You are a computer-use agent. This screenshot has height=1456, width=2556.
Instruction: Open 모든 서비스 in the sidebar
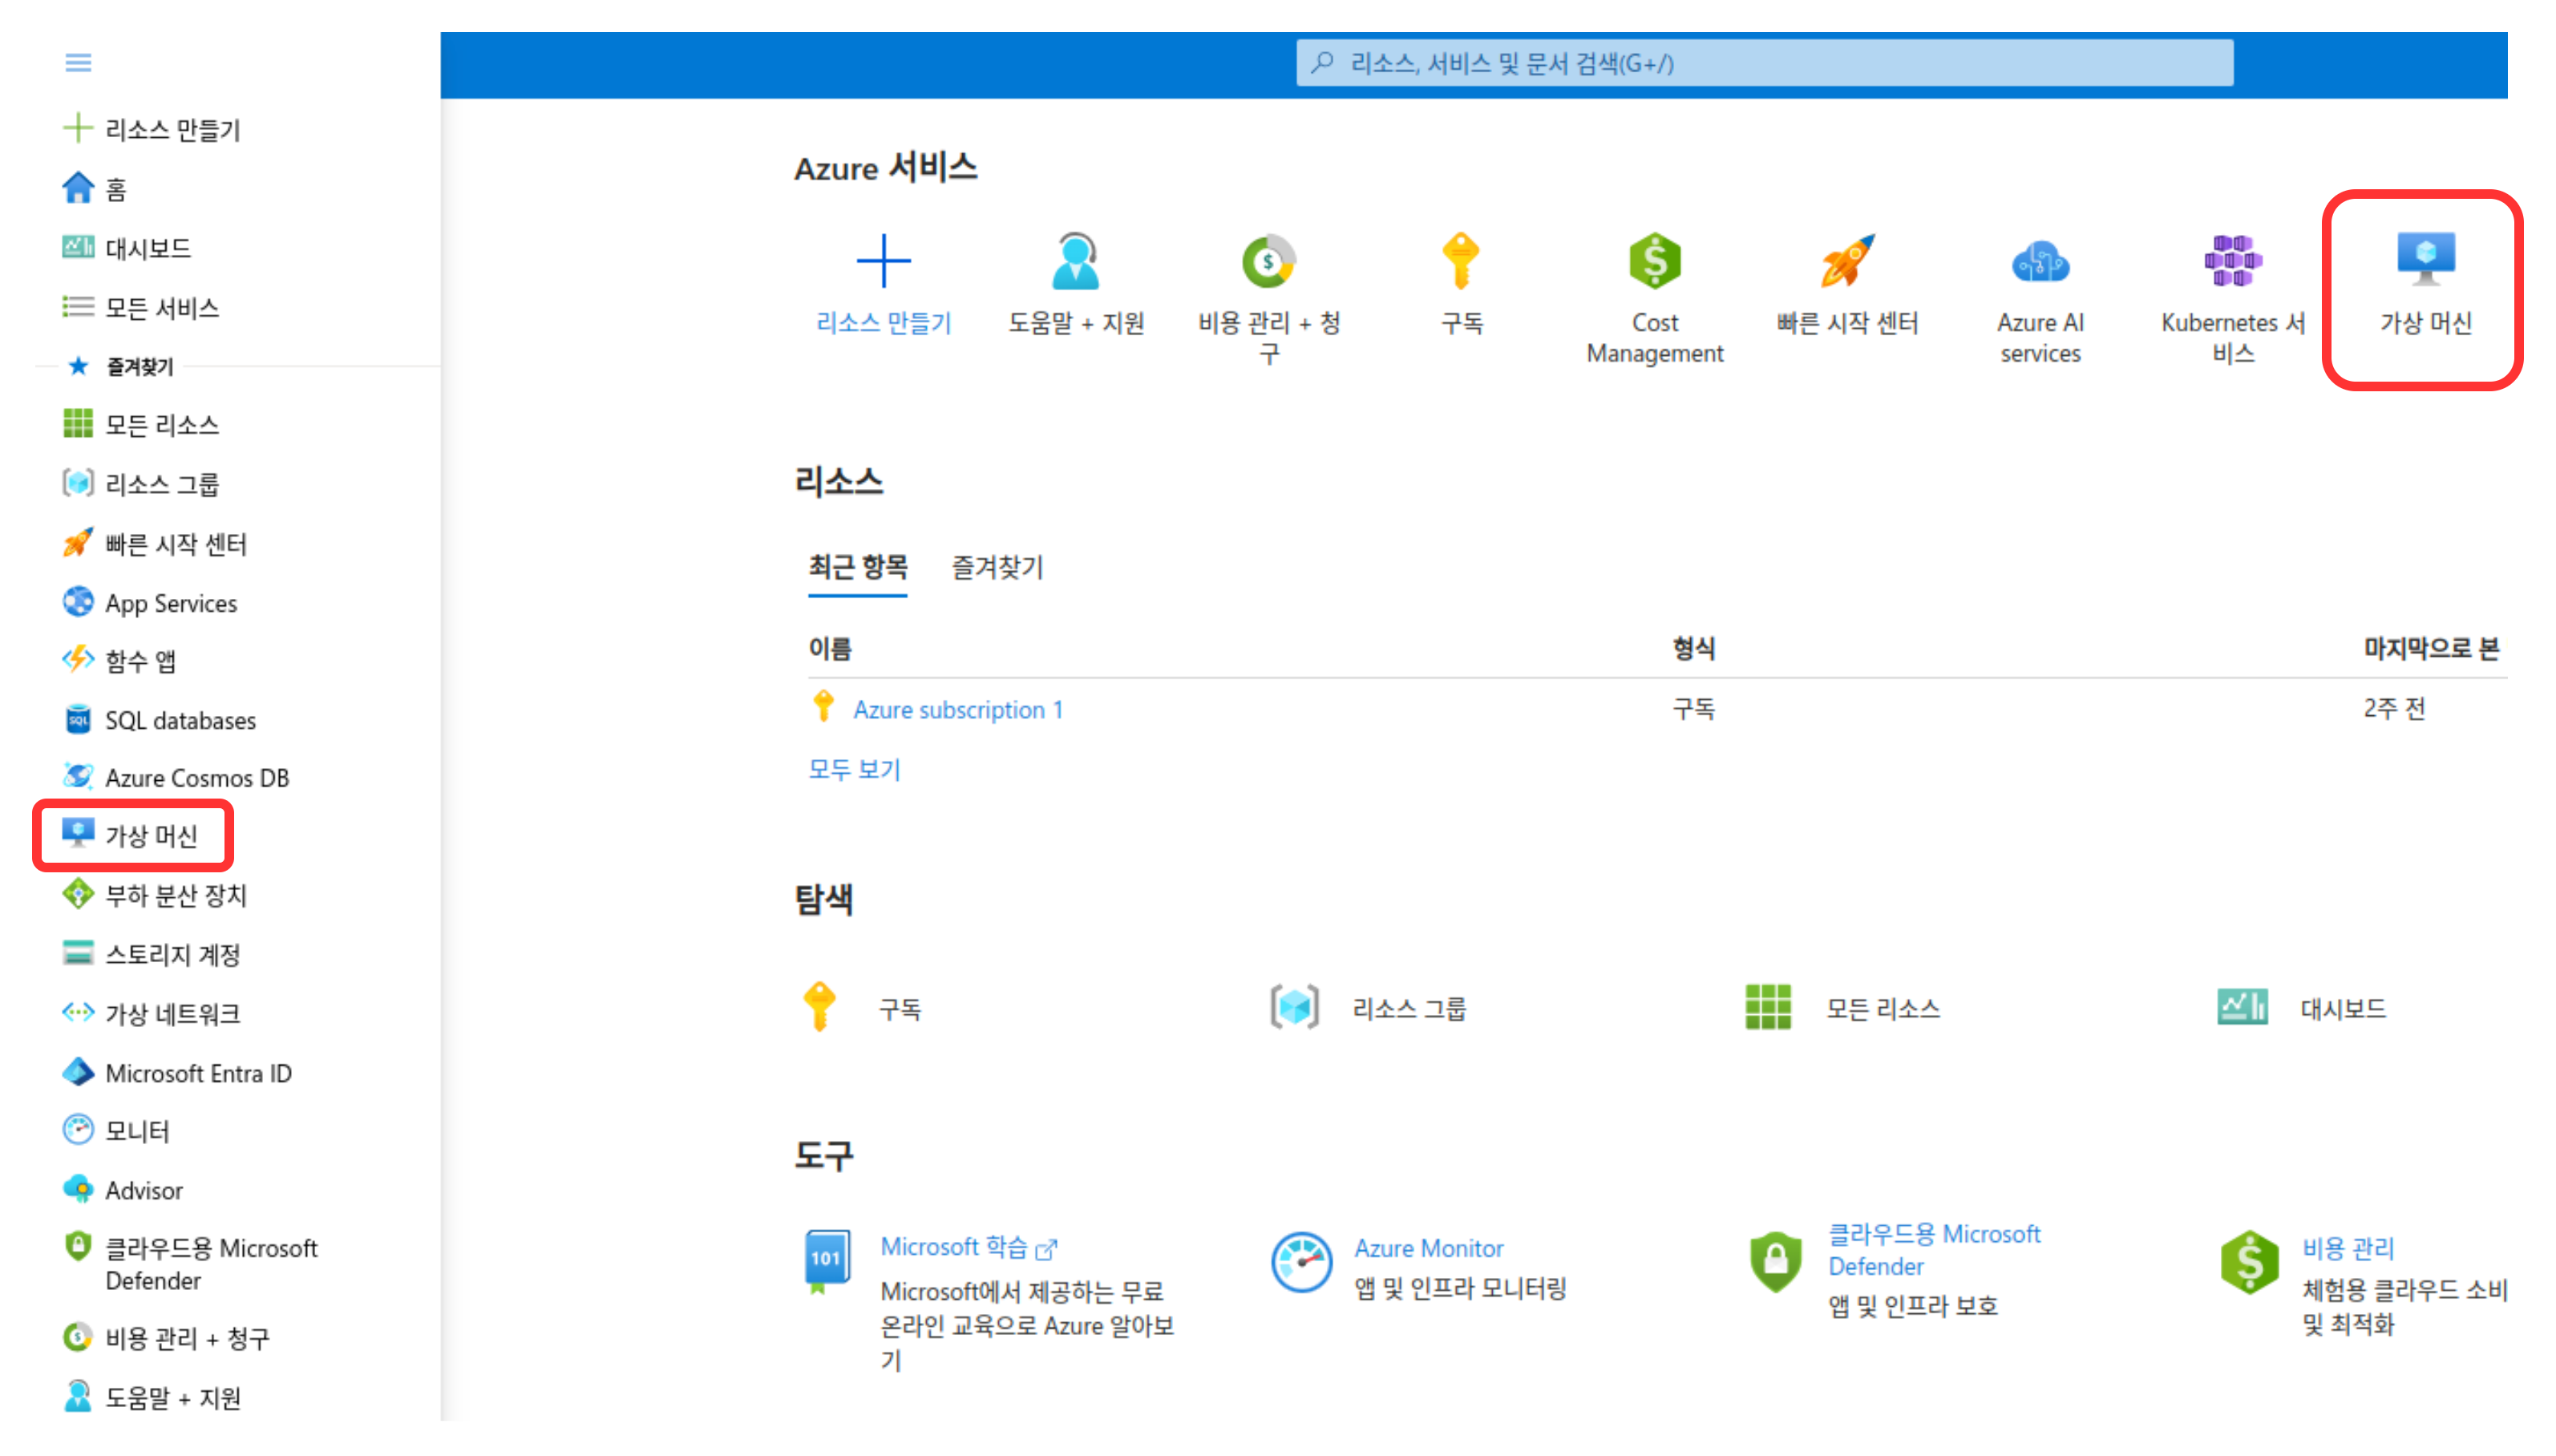click(141, 307)
